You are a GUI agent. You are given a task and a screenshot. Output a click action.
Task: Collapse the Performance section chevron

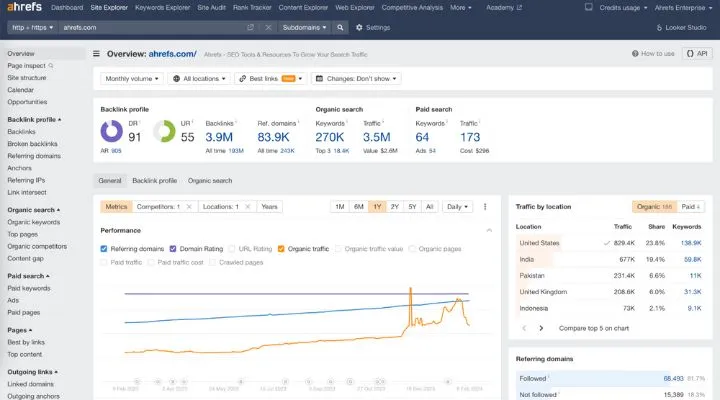[489, 231]
